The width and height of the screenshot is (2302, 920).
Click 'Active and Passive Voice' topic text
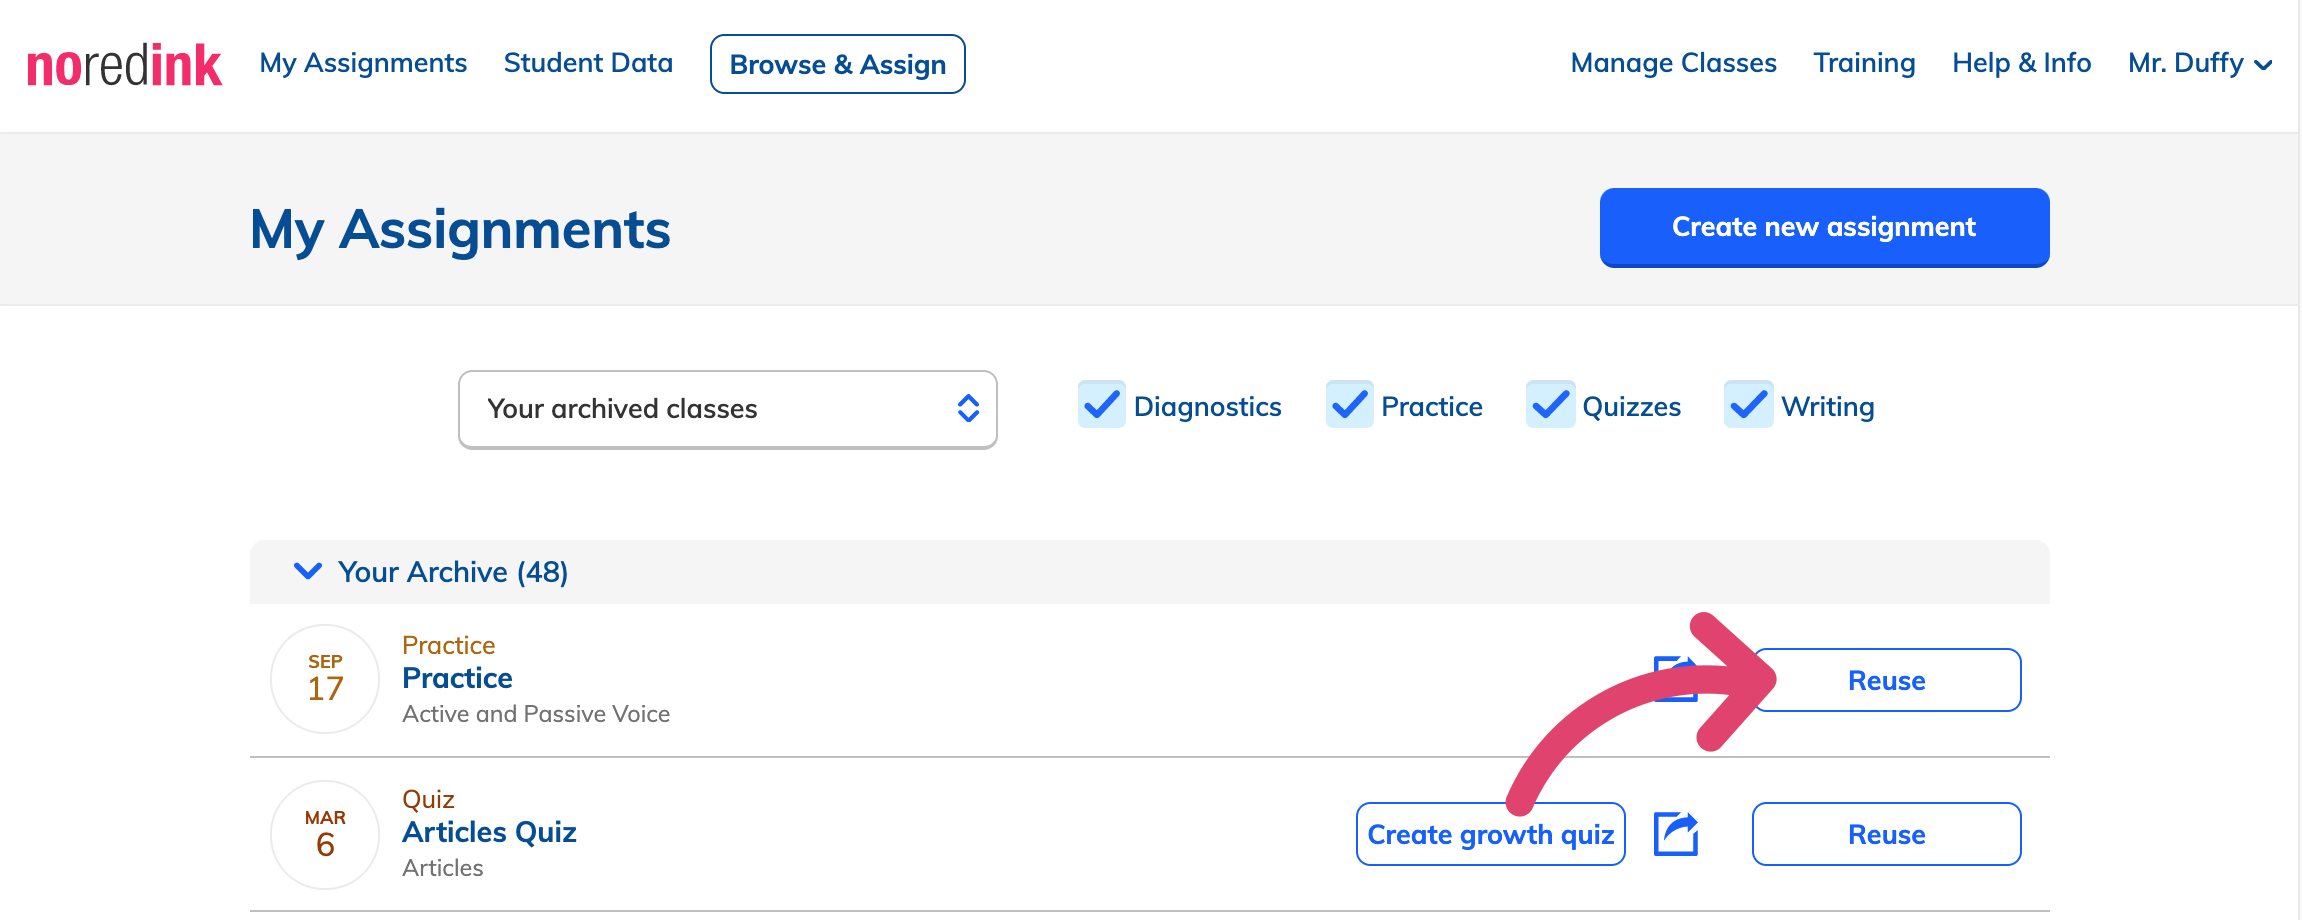pyautogui.click(x=536, y=714)
